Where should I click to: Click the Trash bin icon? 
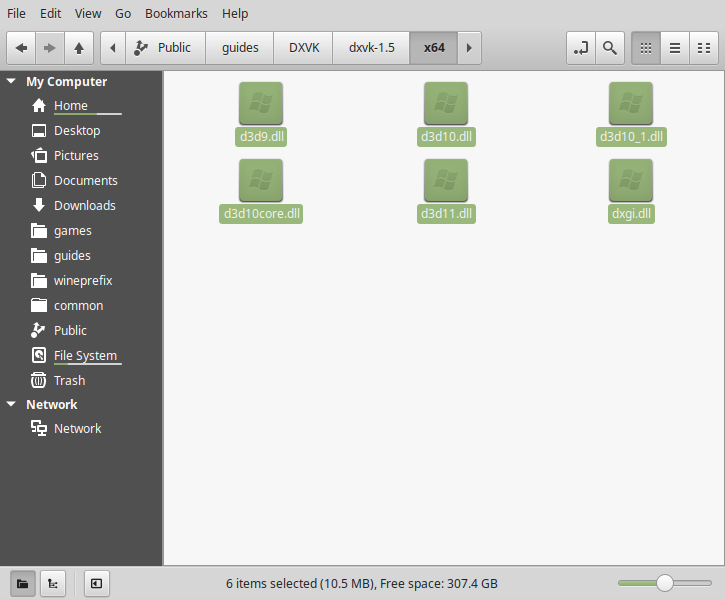(38, 380)
